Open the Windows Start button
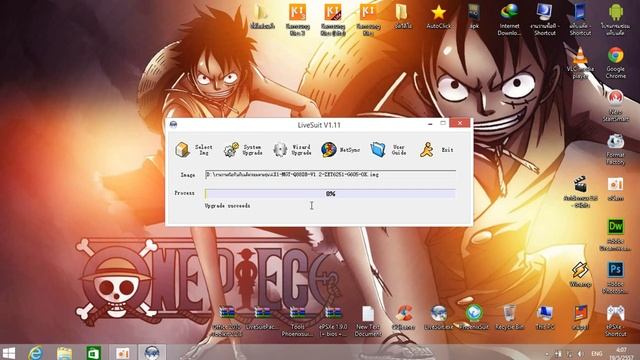The width and height of the screenshot is (640, 360). [x=8, y=353]
